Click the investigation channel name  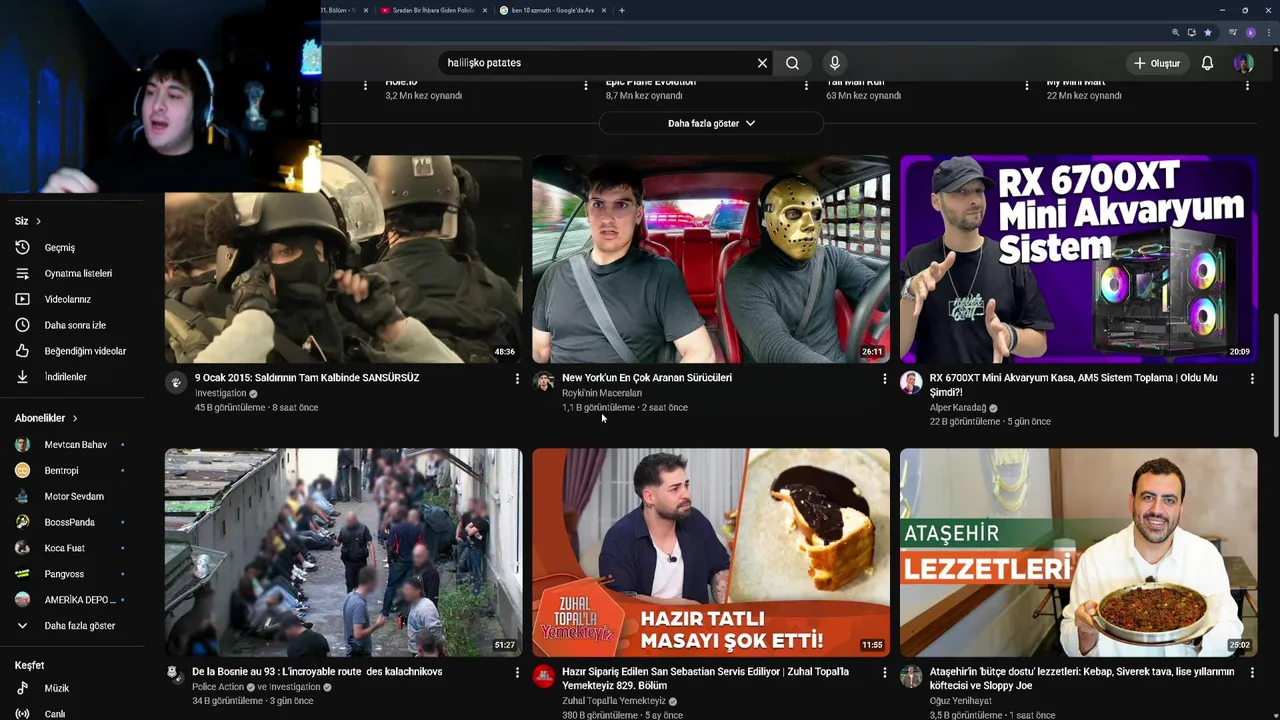(220, 393)
